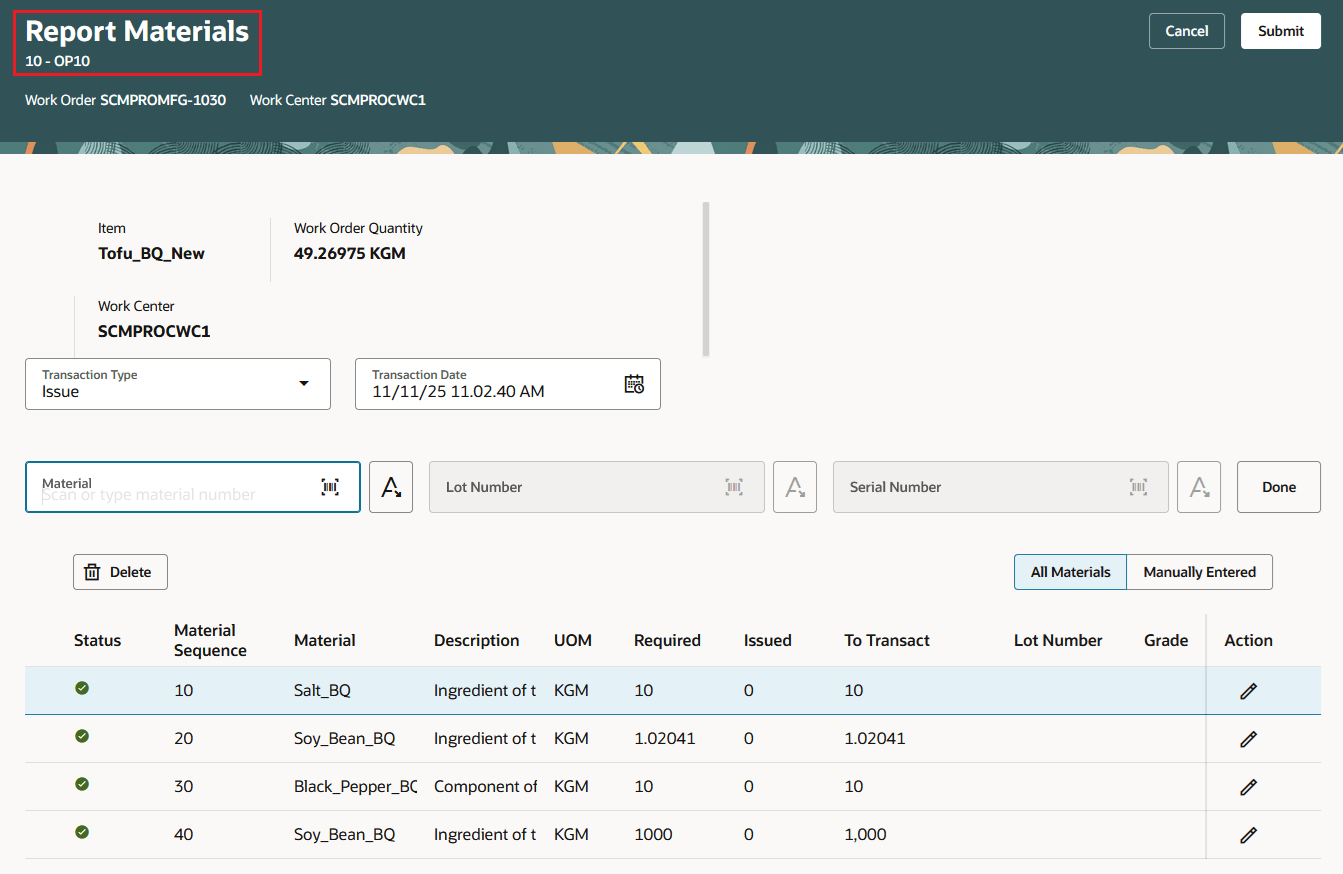Click the Work Order SCMPROMFG-1030 label
Viewport: 1343px width, 874px height.
pyautogui.click(x=125, y=99)
